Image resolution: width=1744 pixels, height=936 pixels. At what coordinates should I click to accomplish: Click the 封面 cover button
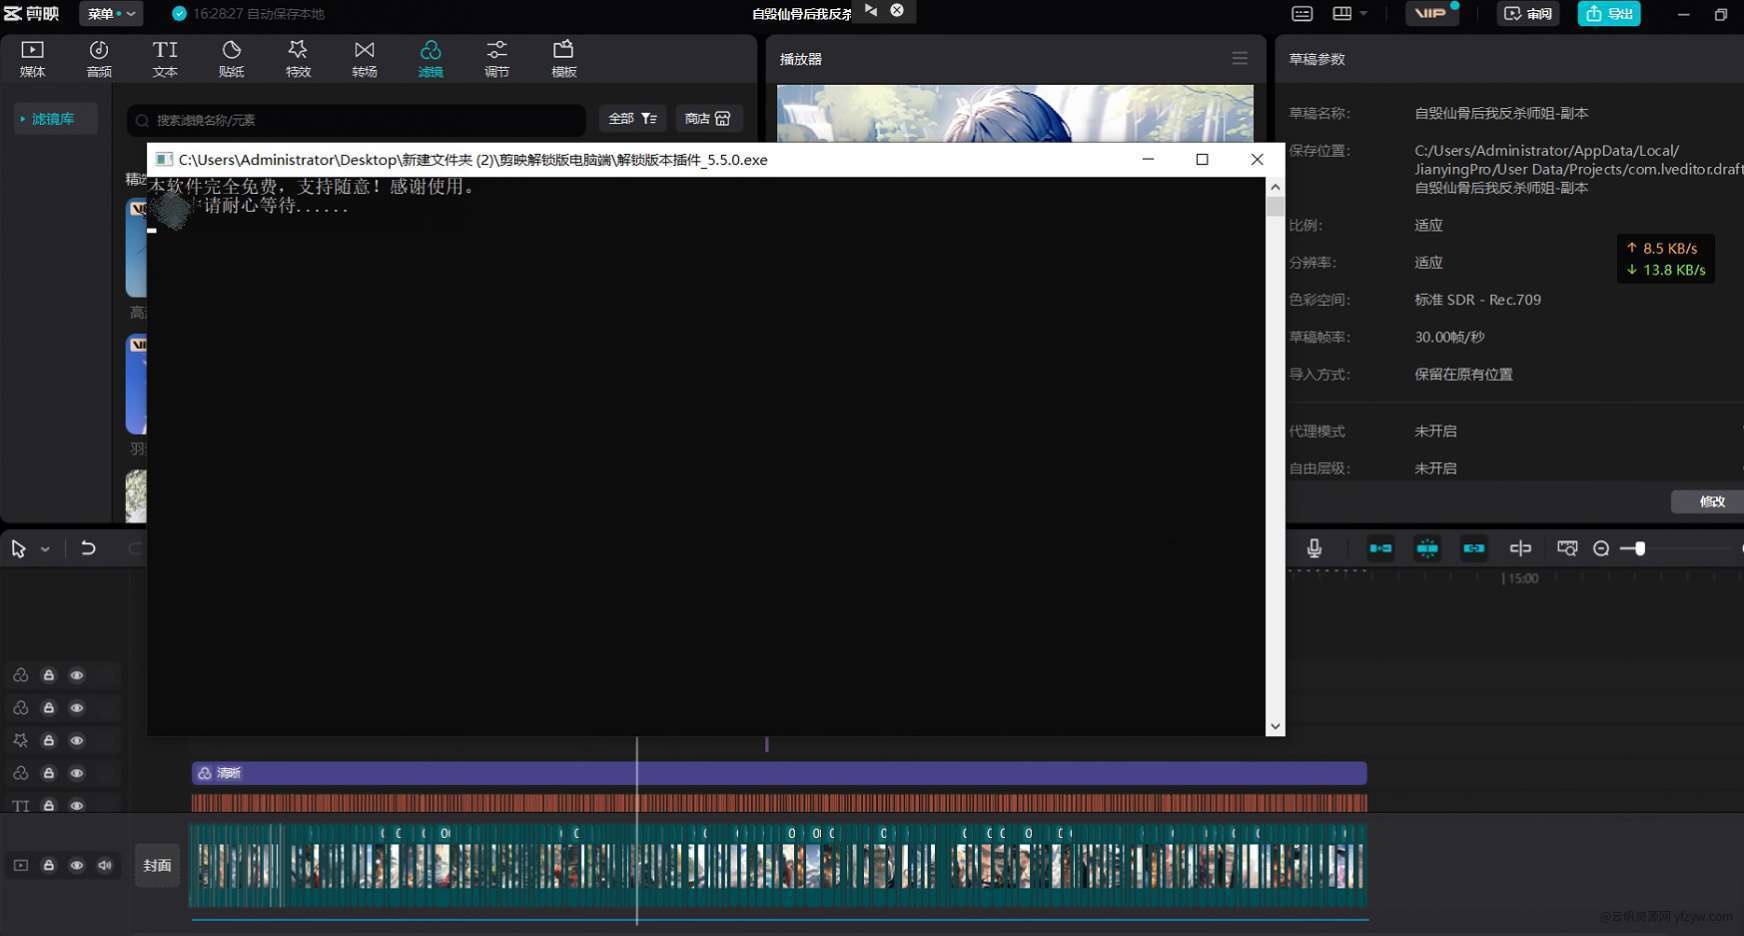(x=157, y=866)
